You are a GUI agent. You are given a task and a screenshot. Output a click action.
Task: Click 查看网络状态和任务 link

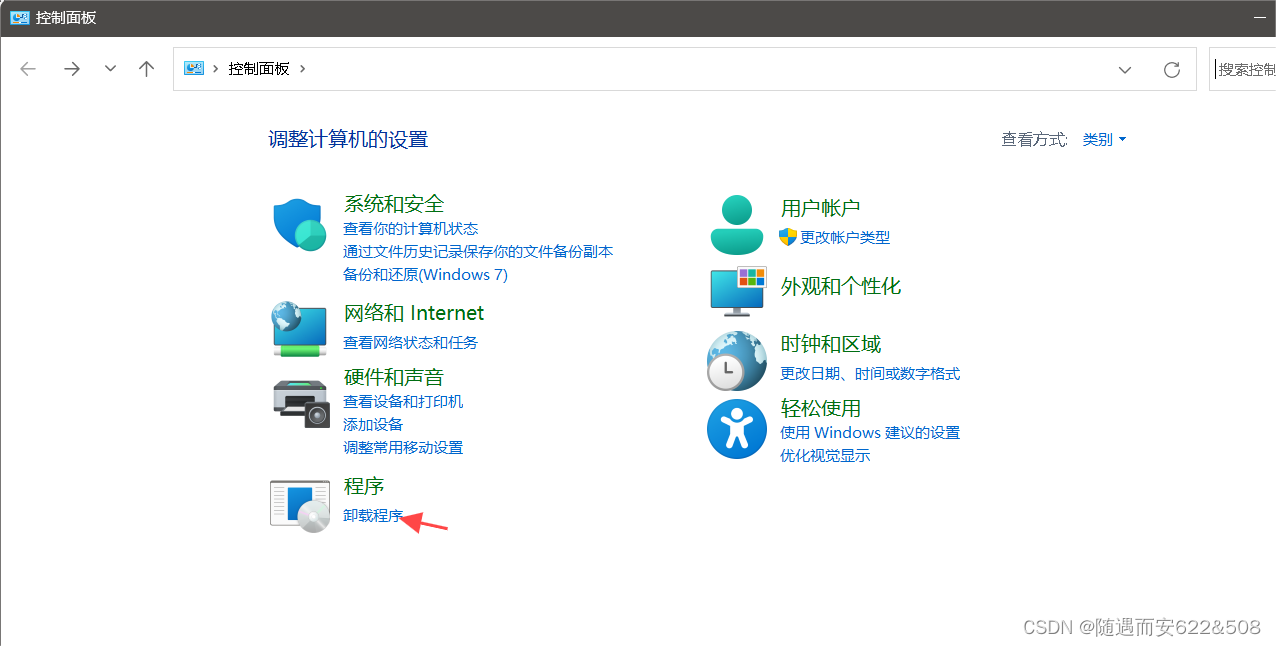click(x=411, y=343)
